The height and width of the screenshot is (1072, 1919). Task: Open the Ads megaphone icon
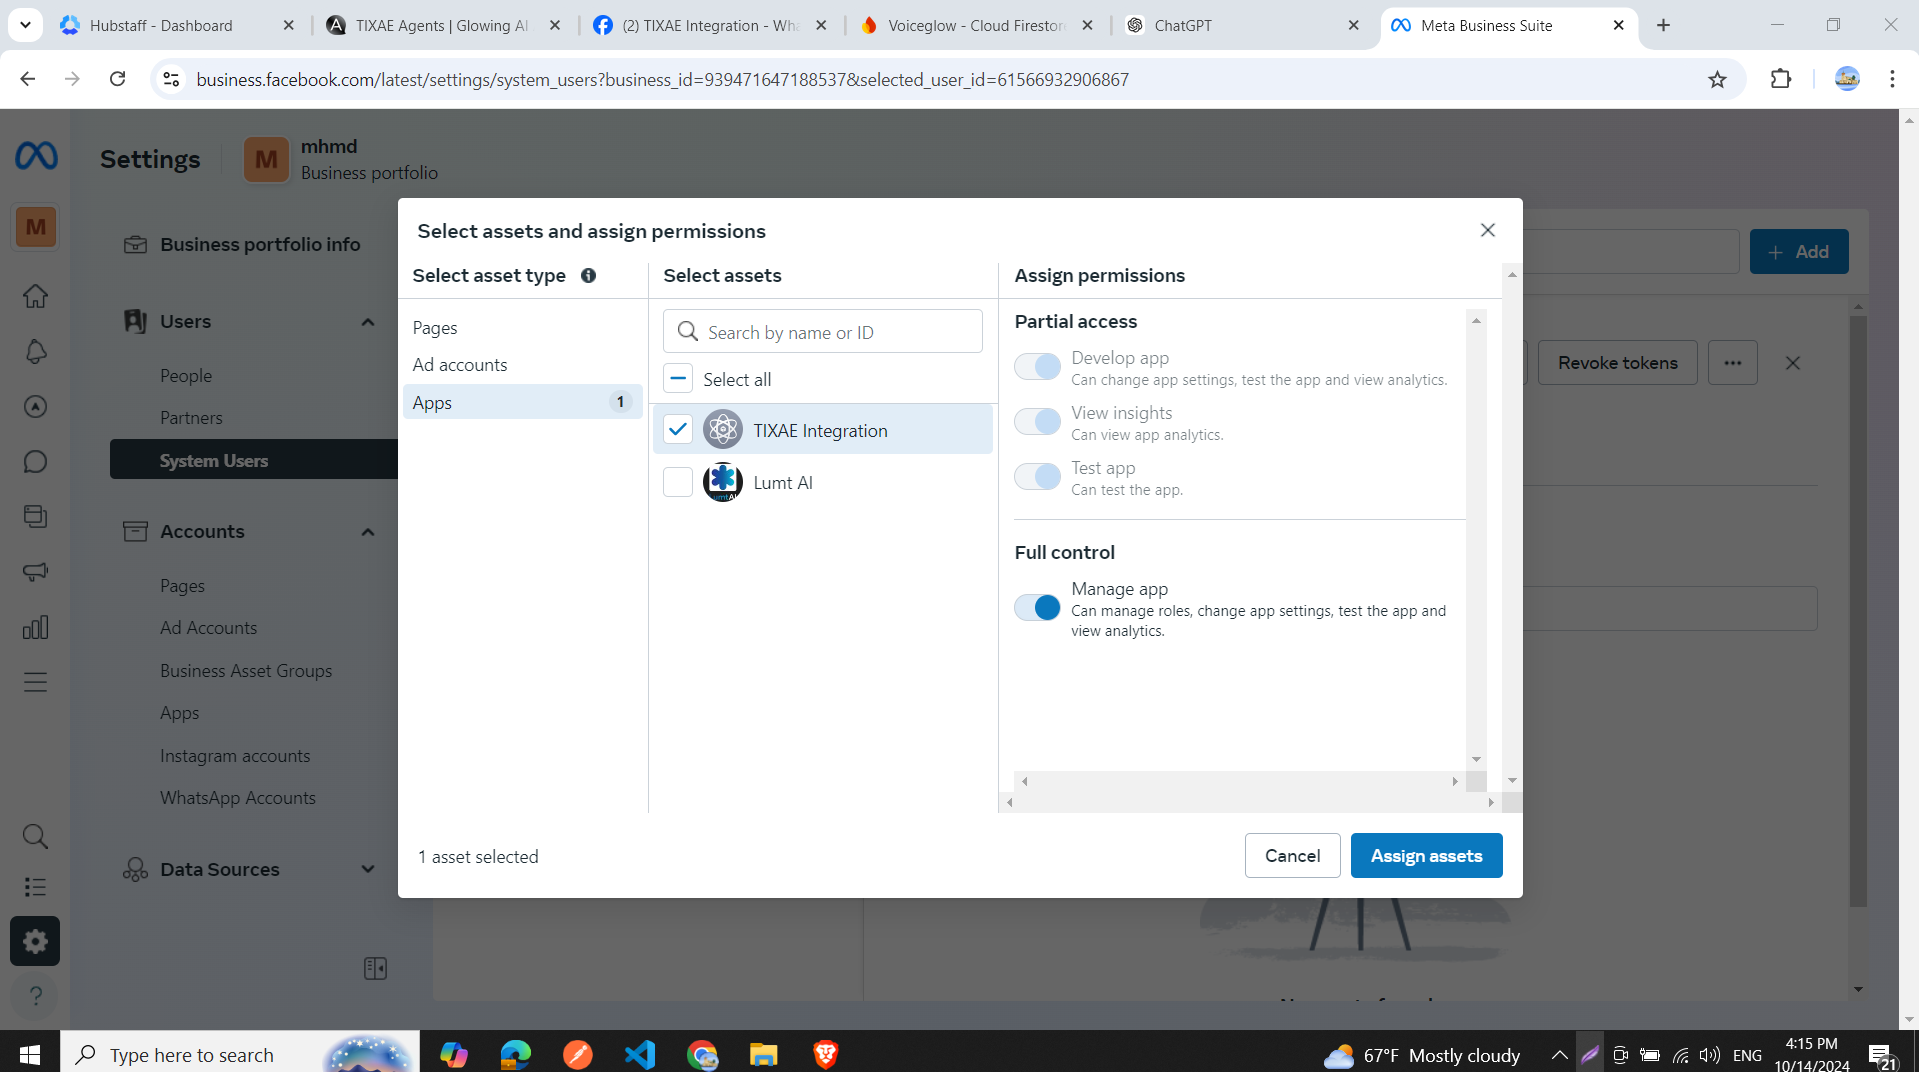point(35,571)
